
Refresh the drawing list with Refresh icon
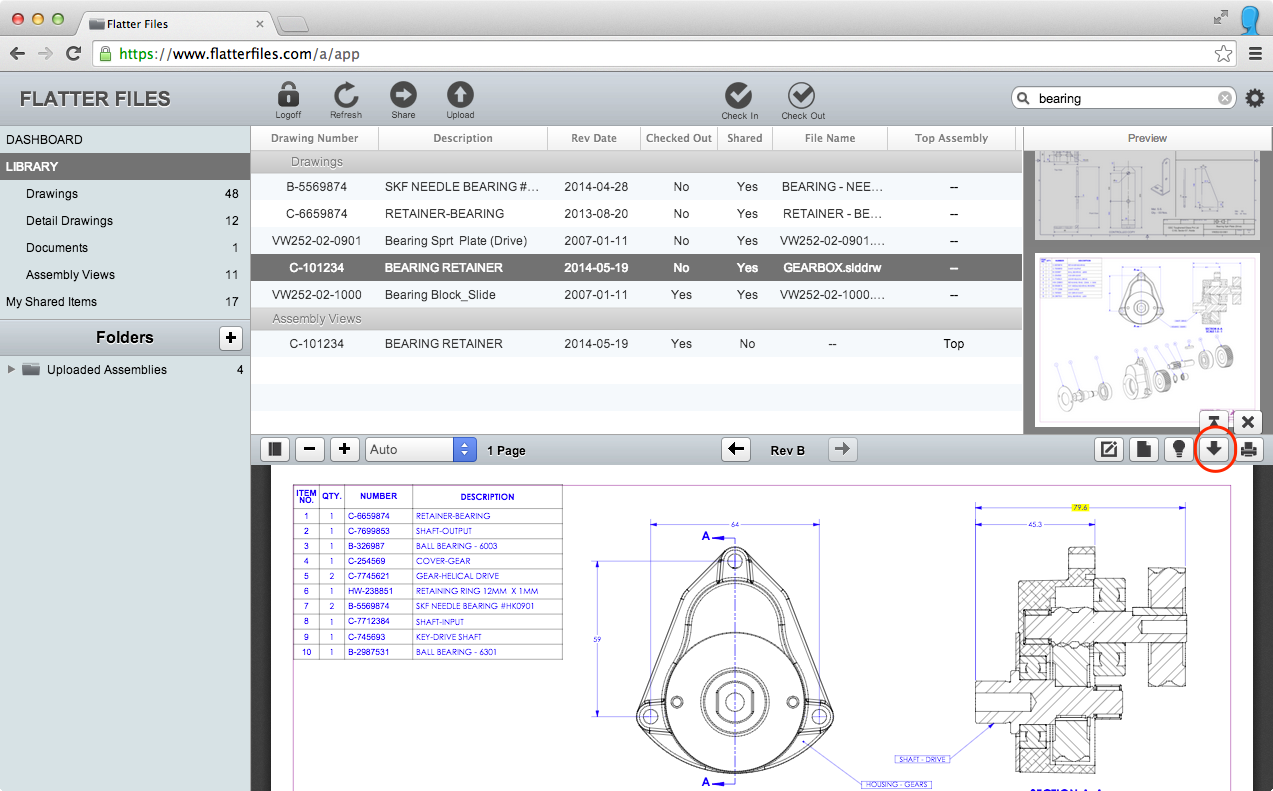[346, 95]
